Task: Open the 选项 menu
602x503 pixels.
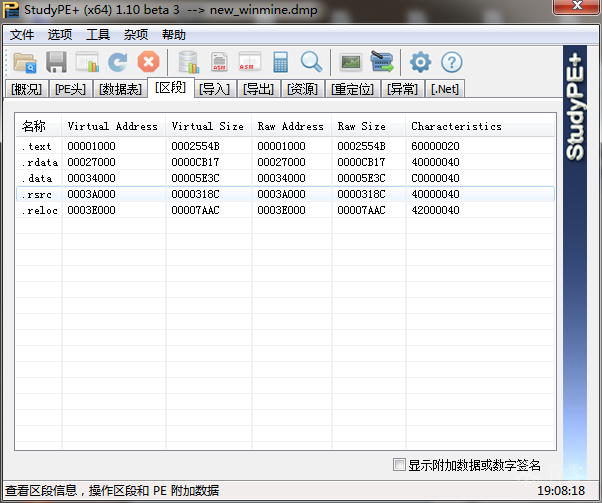Action: [x=60, y=35]
